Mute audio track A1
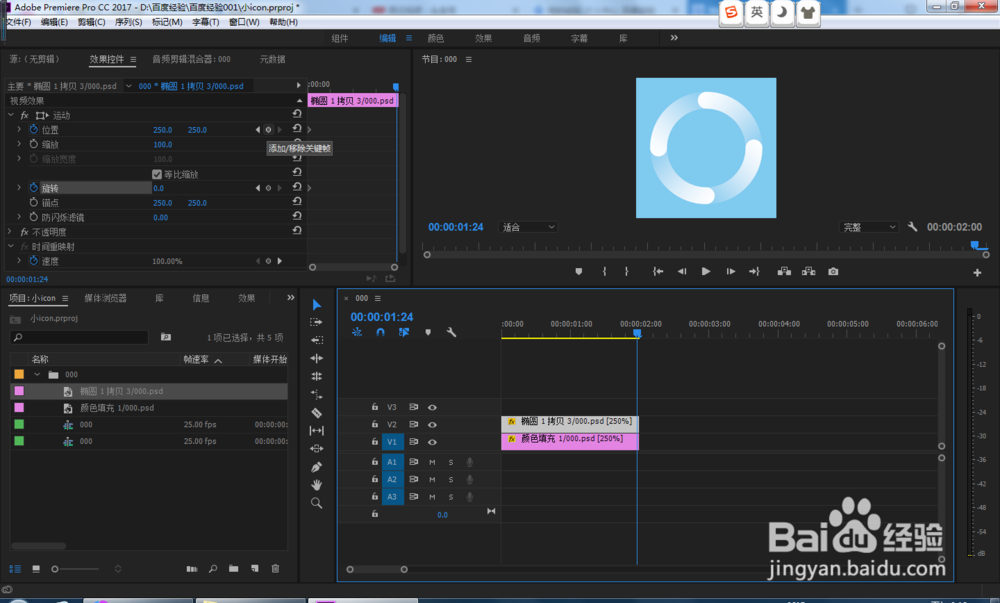The width and height of the screenshot is (1000, 603). (432, 462)
